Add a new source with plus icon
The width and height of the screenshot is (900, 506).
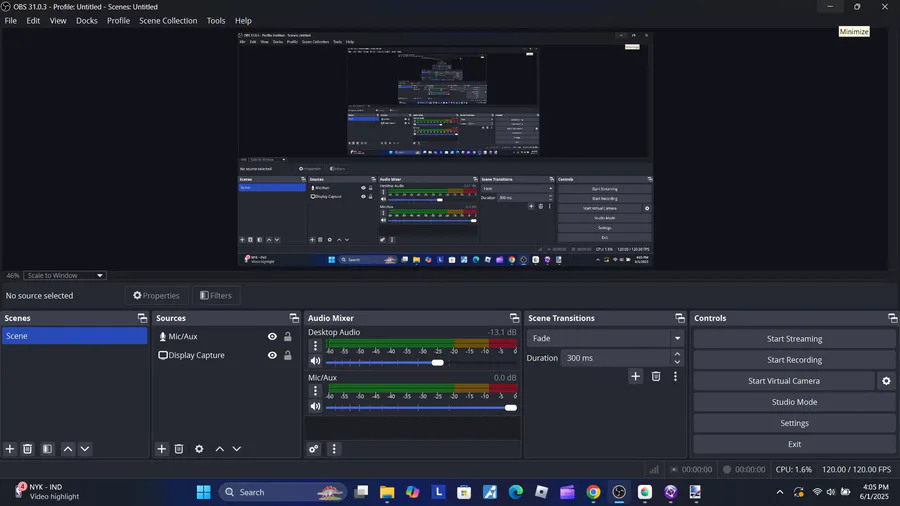(161, 449)
